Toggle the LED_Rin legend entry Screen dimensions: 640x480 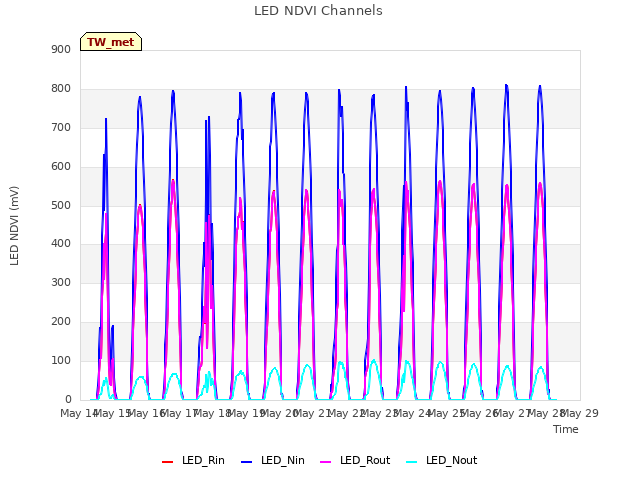click(193, 461)
